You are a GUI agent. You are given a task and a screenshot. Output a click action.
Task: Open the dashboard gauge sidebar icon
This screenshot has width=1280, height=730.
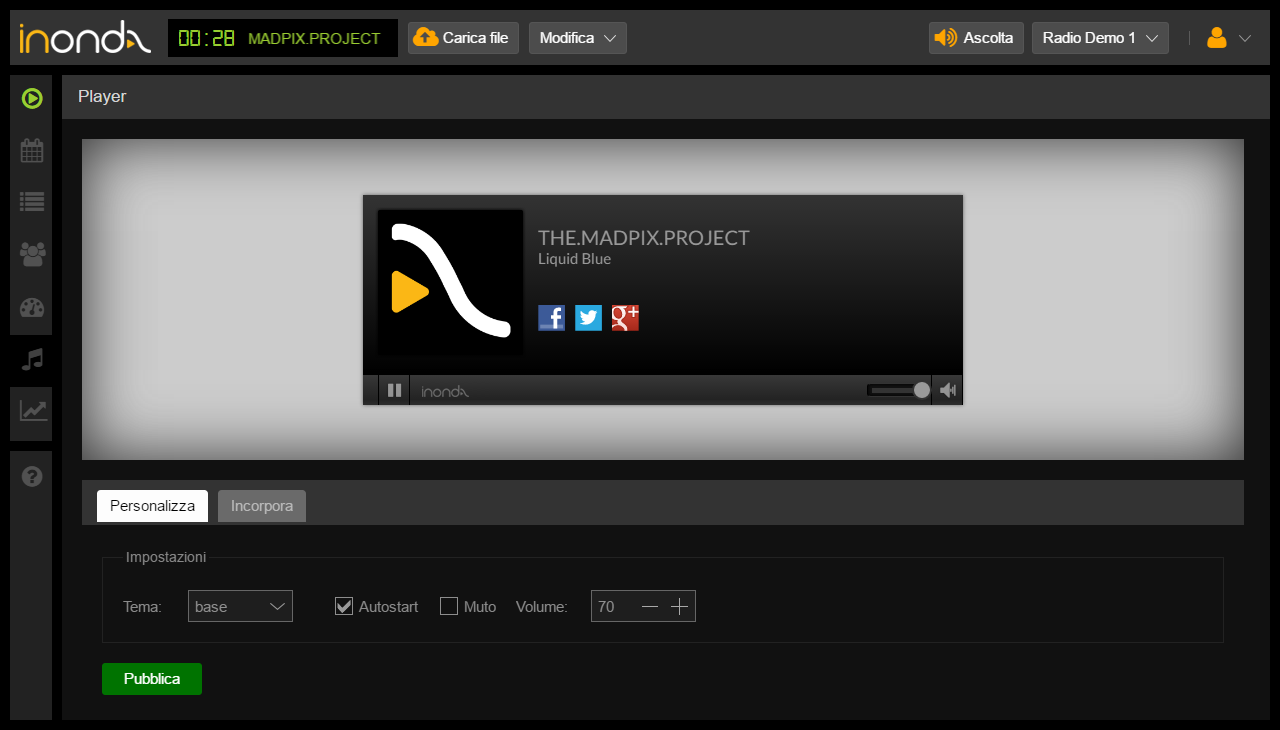[x=32, y=307]
